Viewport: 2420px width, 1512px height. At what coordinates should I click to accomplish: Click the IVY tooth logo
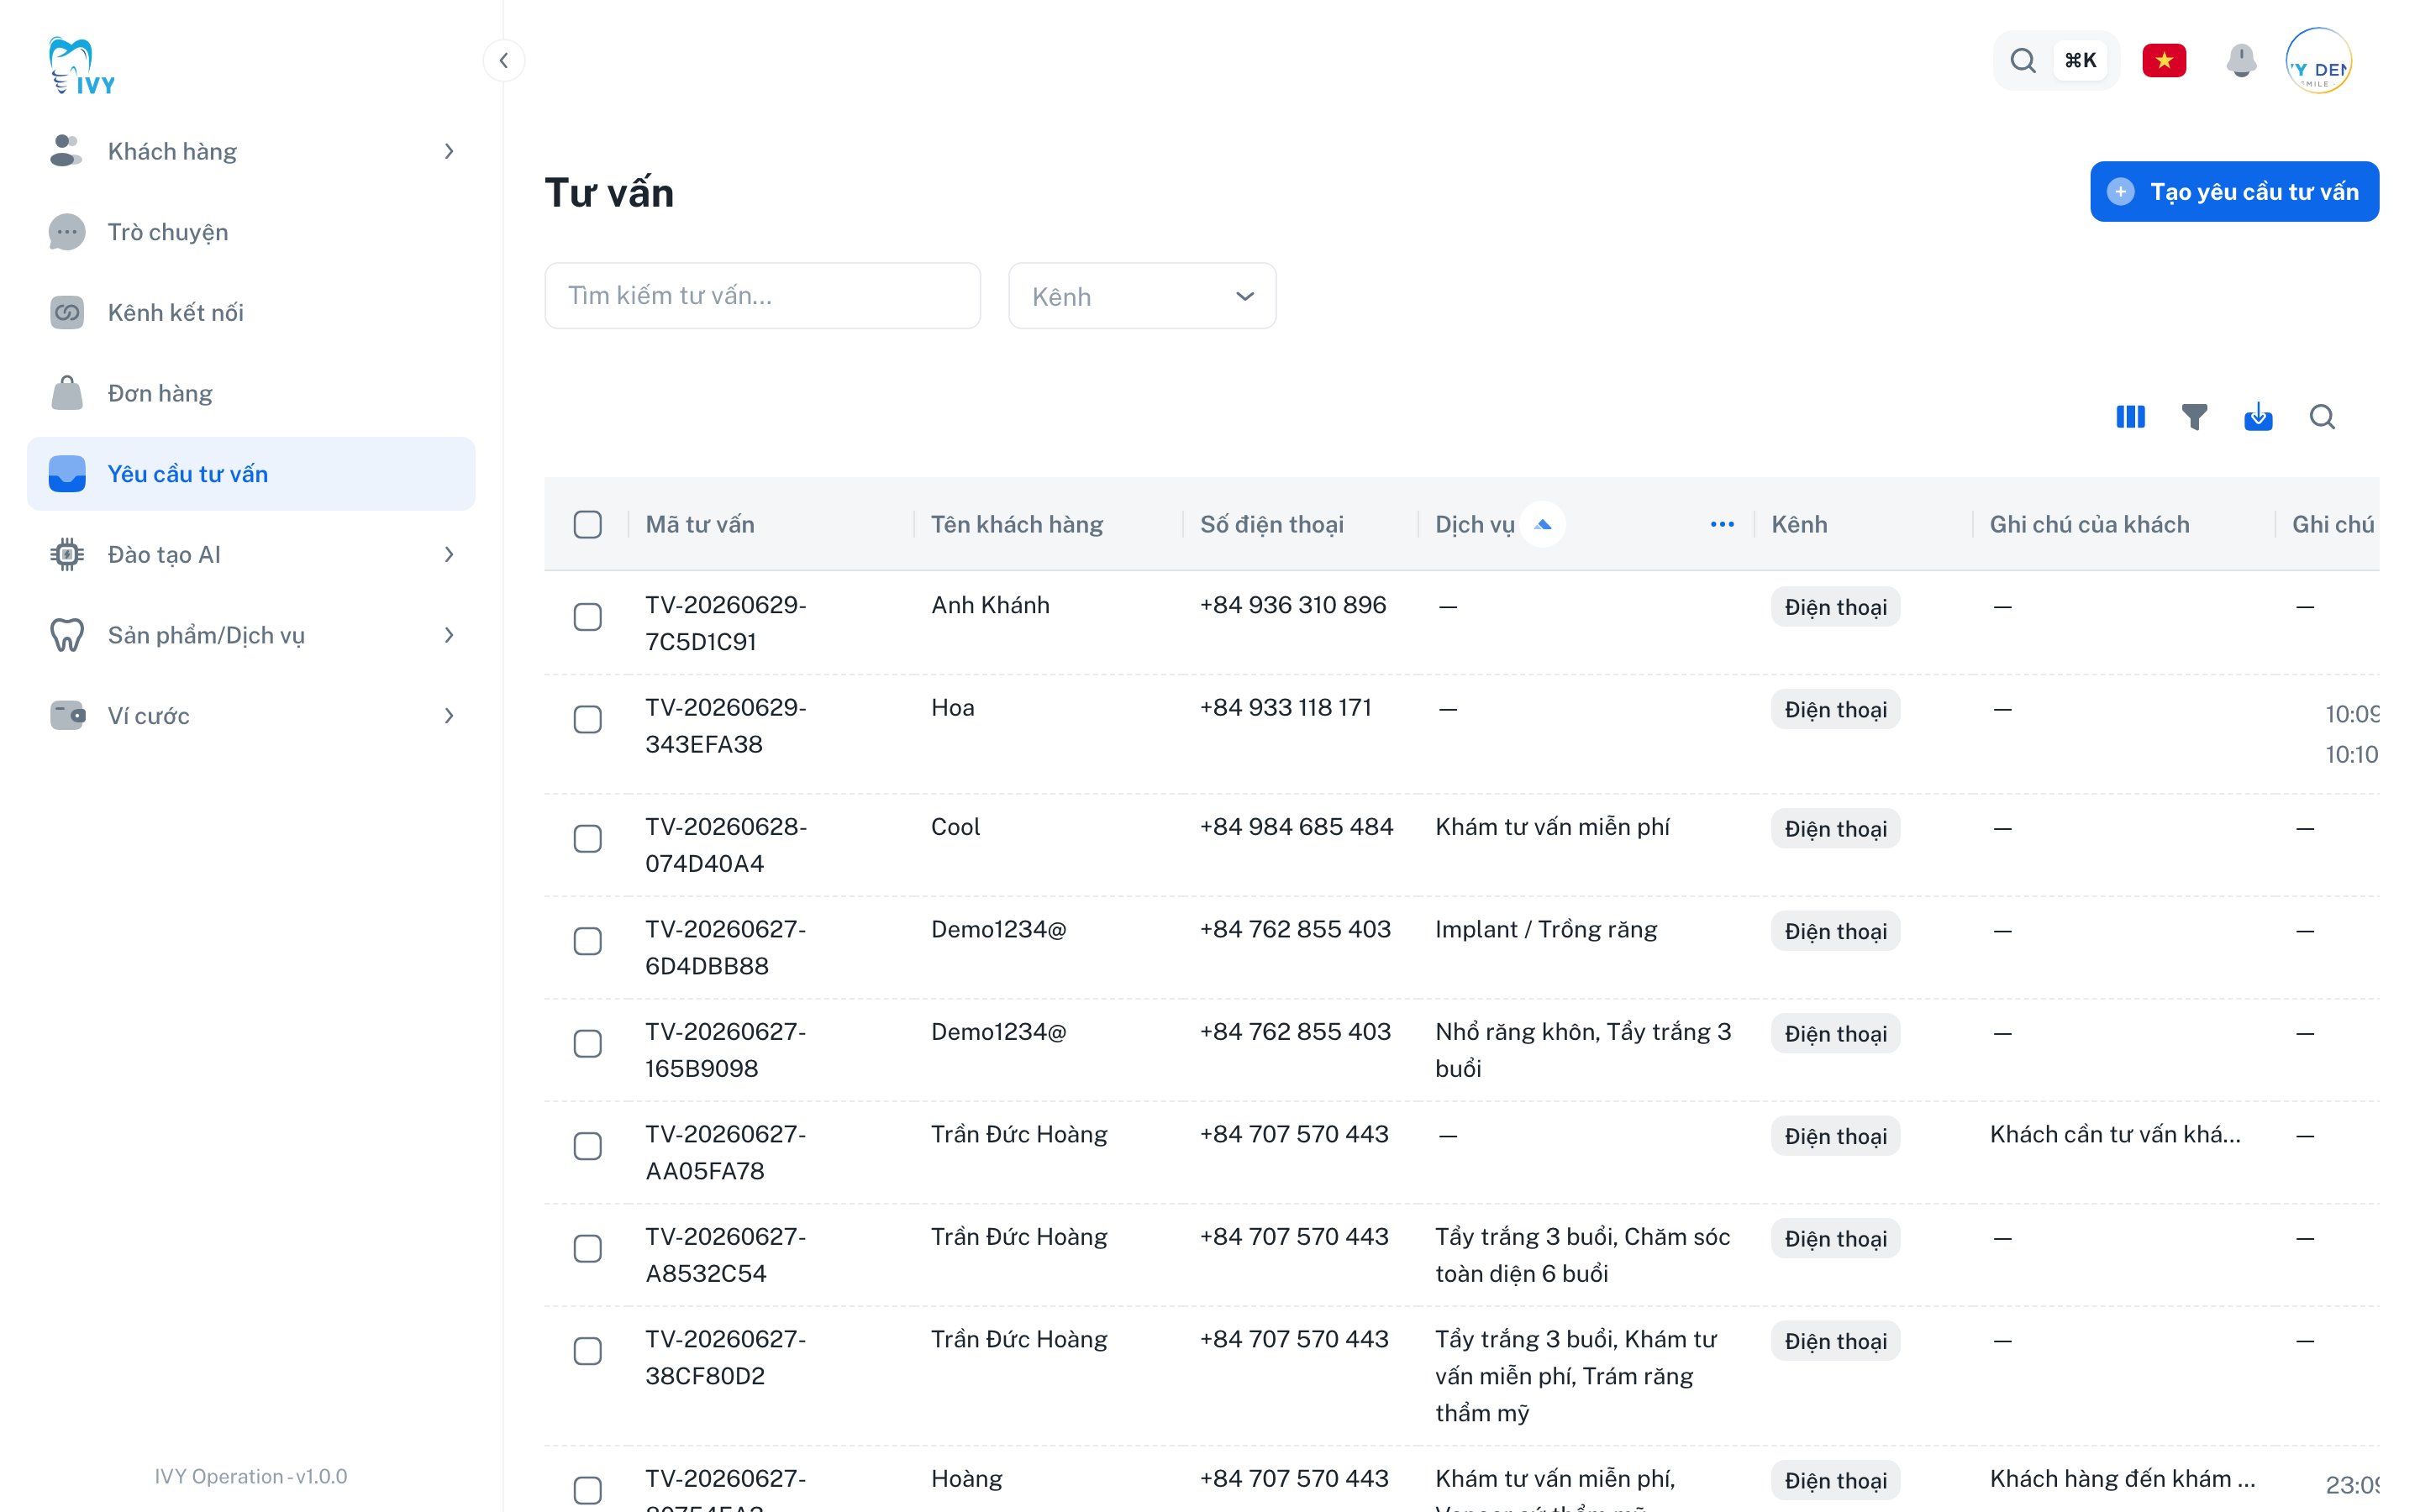coord(82,66)
